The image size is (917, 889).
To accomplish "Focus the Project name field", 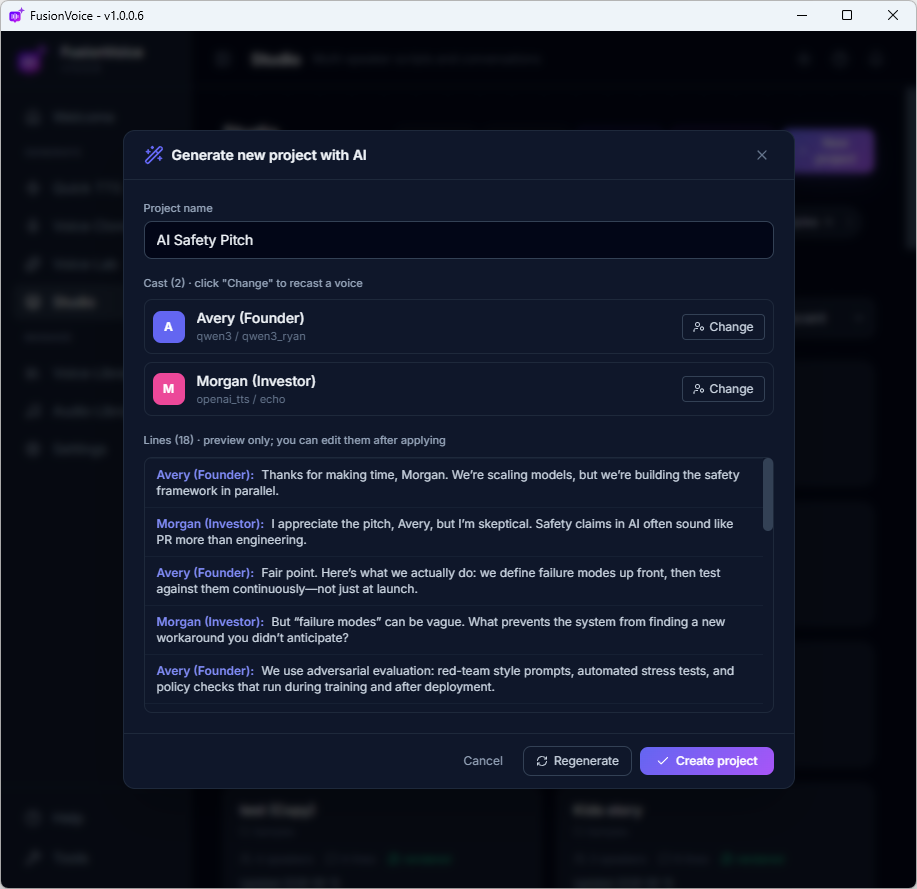I will [458, 240].
